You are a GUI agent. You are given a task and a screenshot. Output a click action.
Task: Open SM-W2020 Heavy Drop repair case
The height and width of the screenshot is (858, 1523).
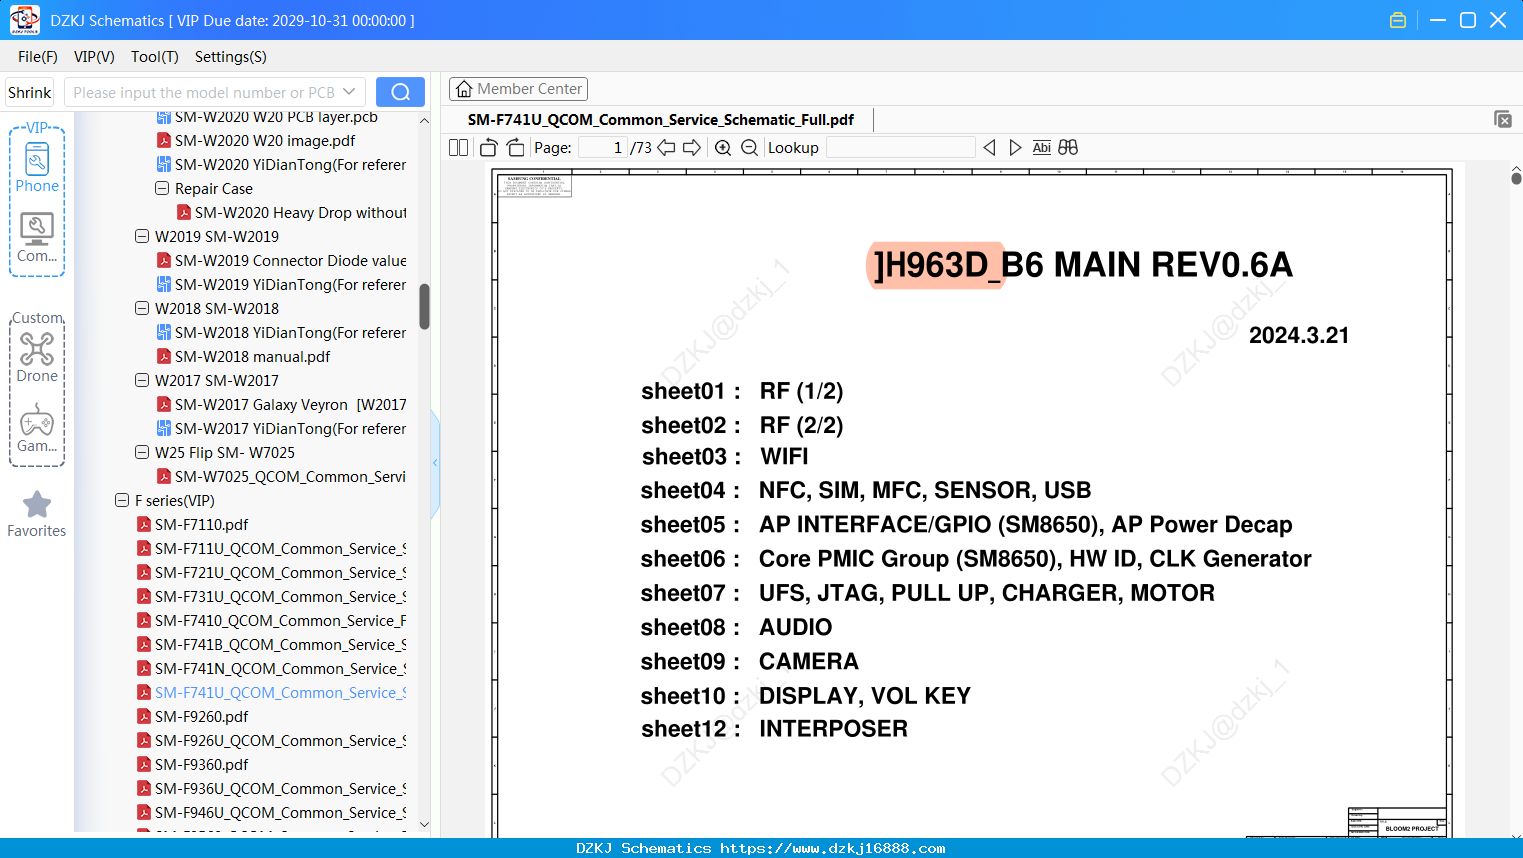(x=291, y=213)
